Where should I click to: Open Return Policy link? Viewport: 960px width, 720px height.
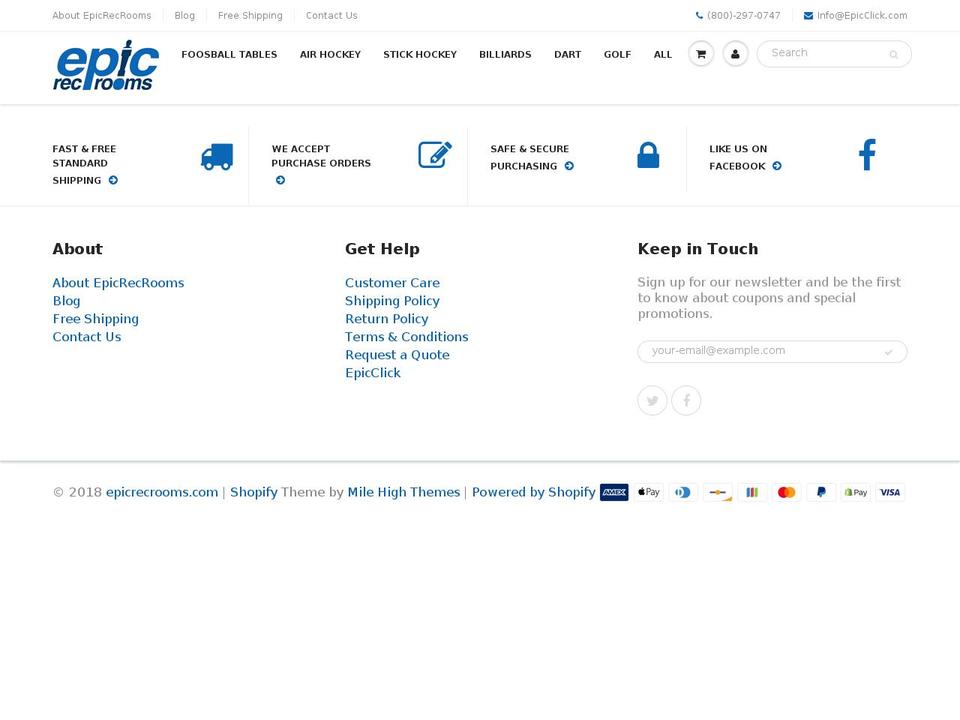tap(386, 319)
